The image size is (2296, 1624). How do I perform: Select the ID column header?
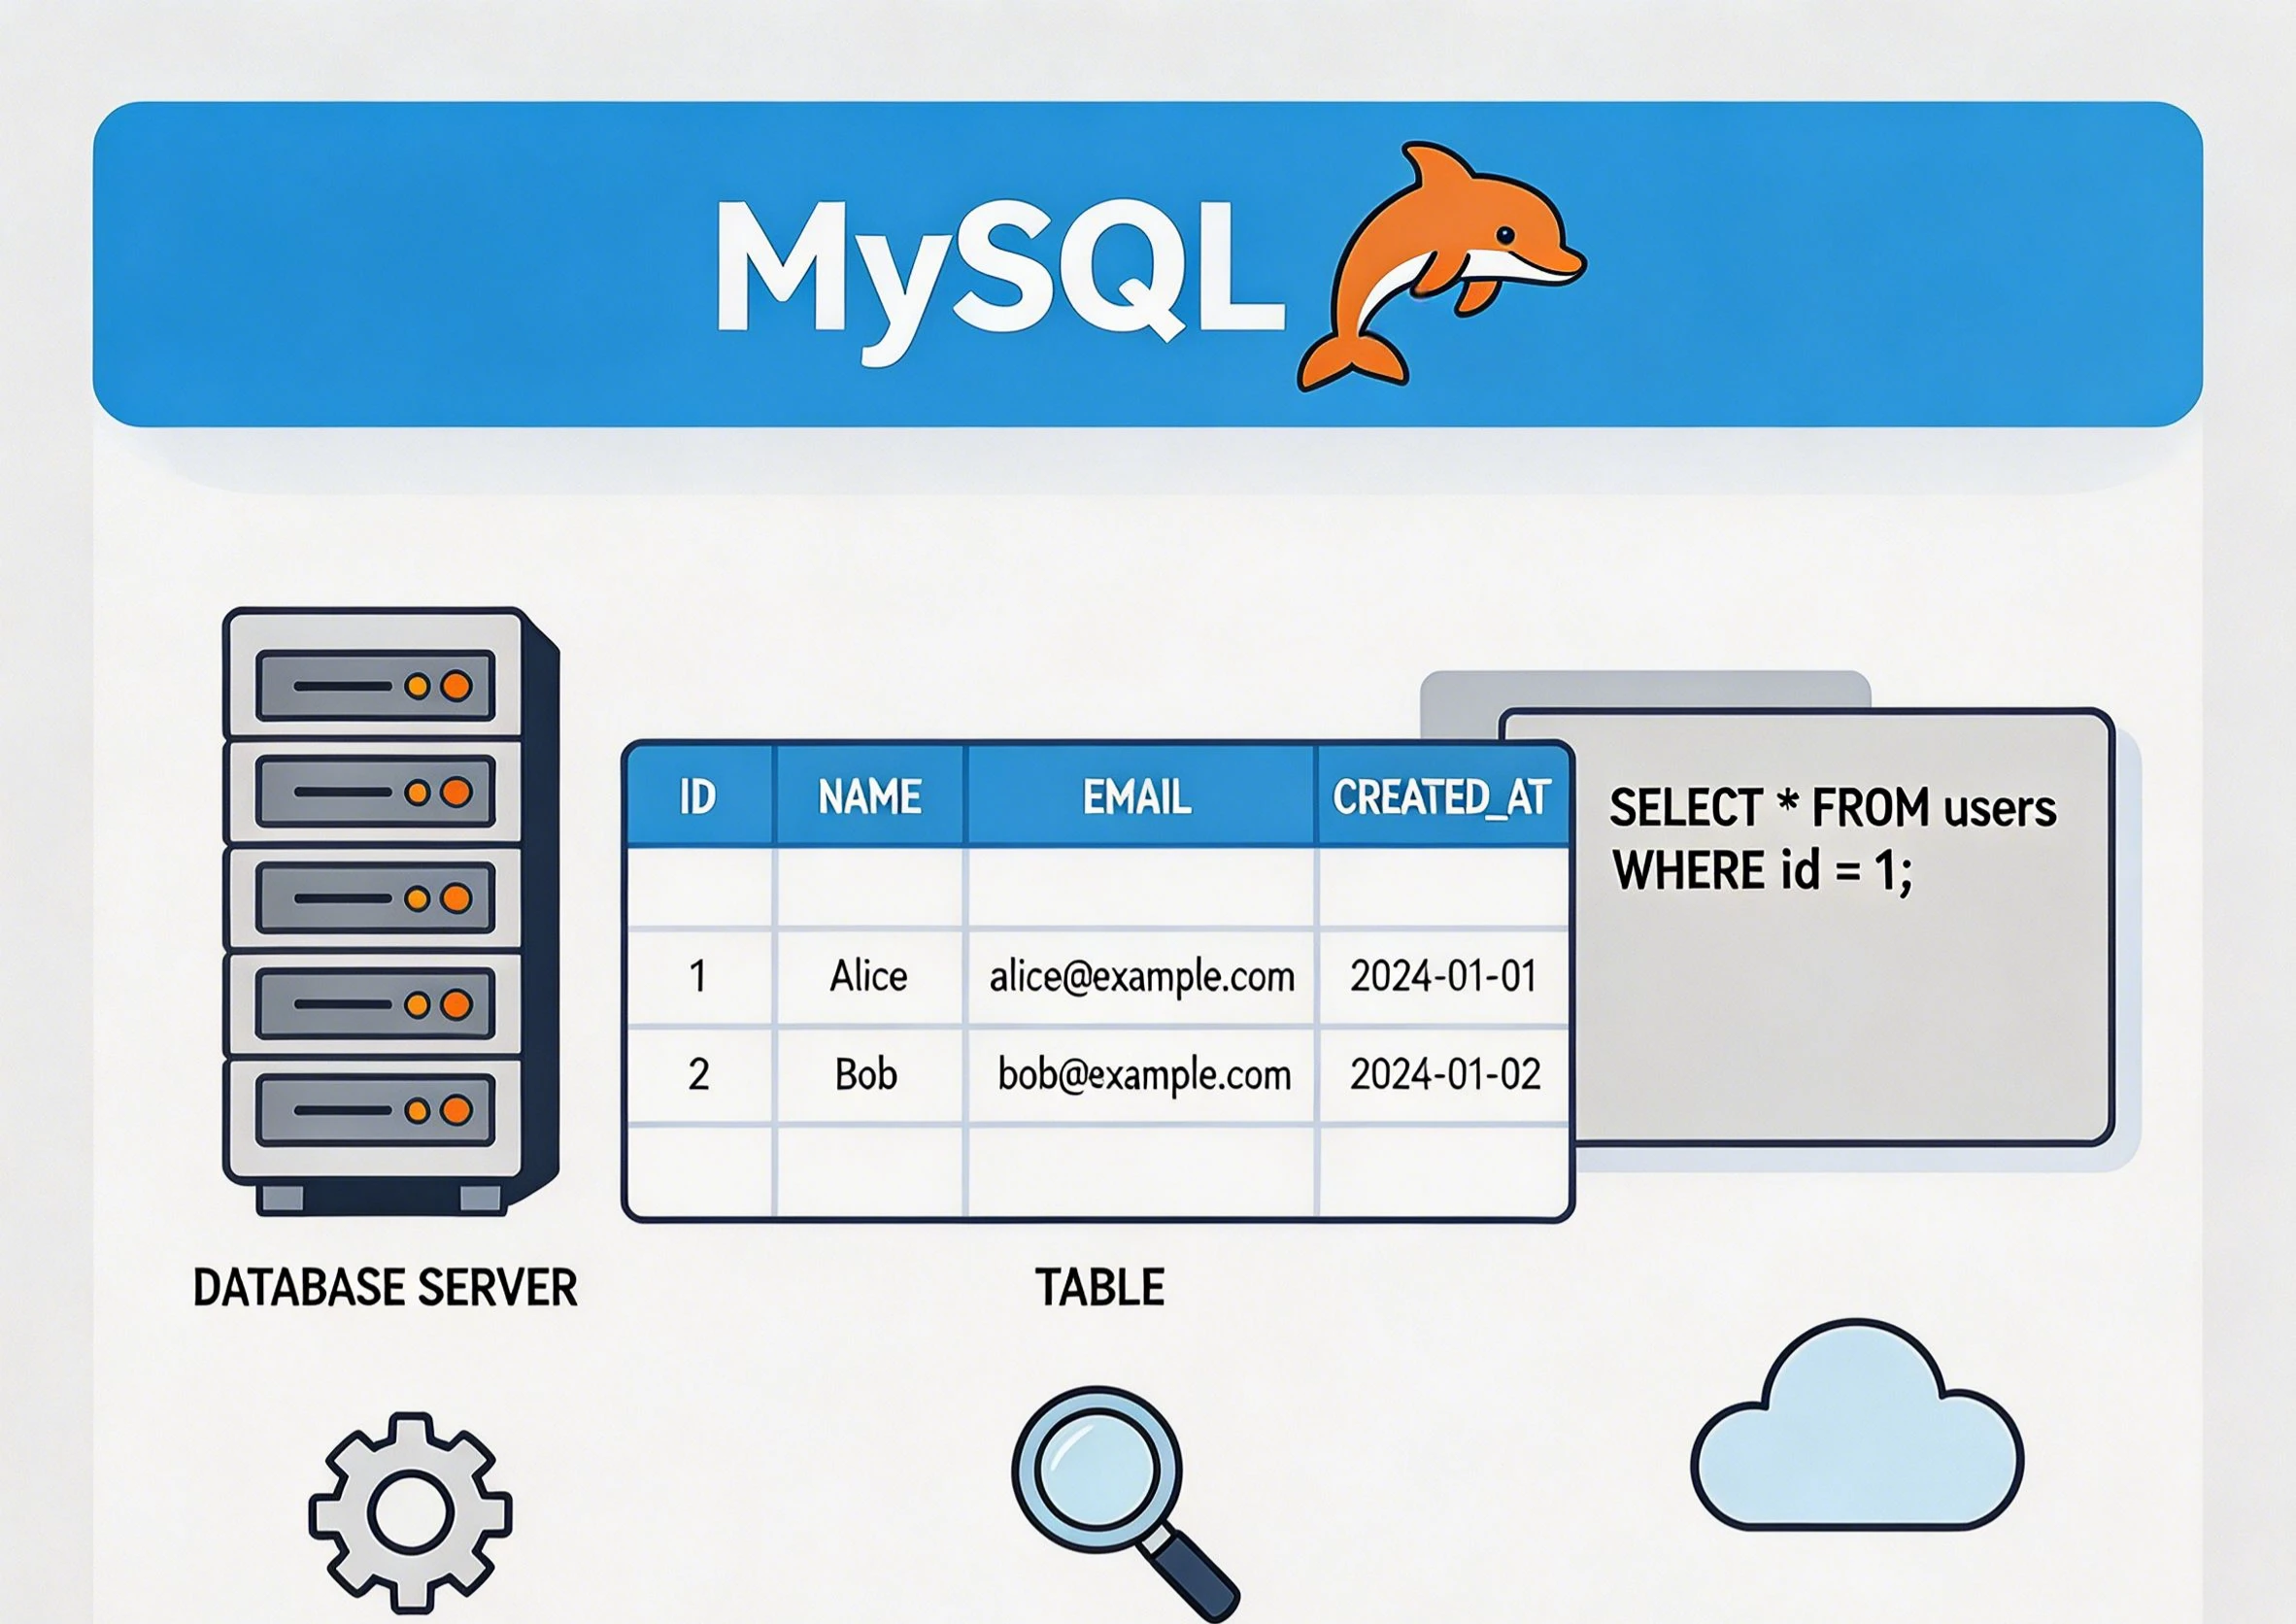pos(698,797)
